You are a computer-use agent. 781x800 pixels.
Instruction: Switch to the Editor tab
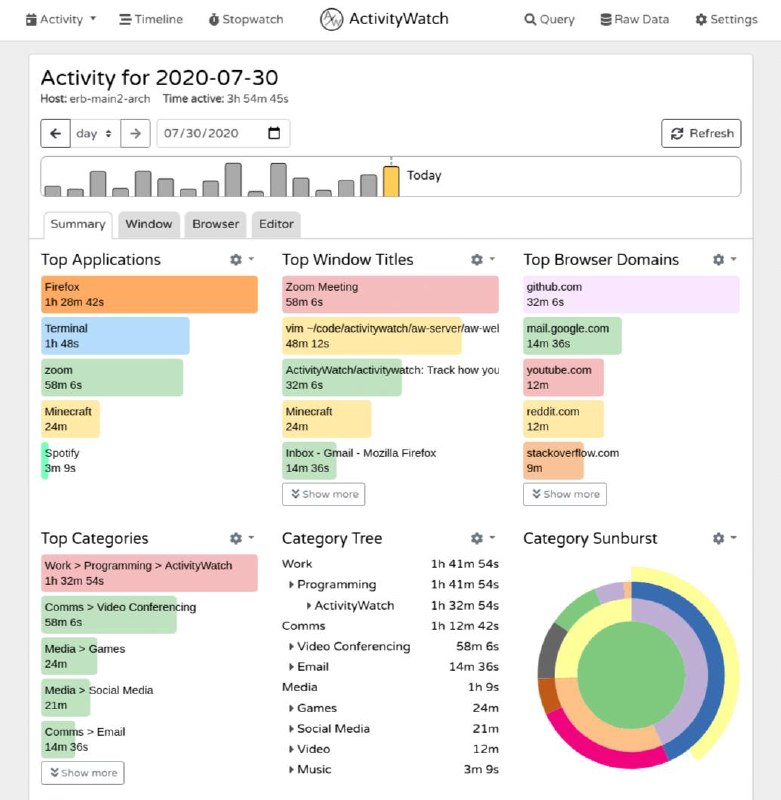click(x=276, y=224)
